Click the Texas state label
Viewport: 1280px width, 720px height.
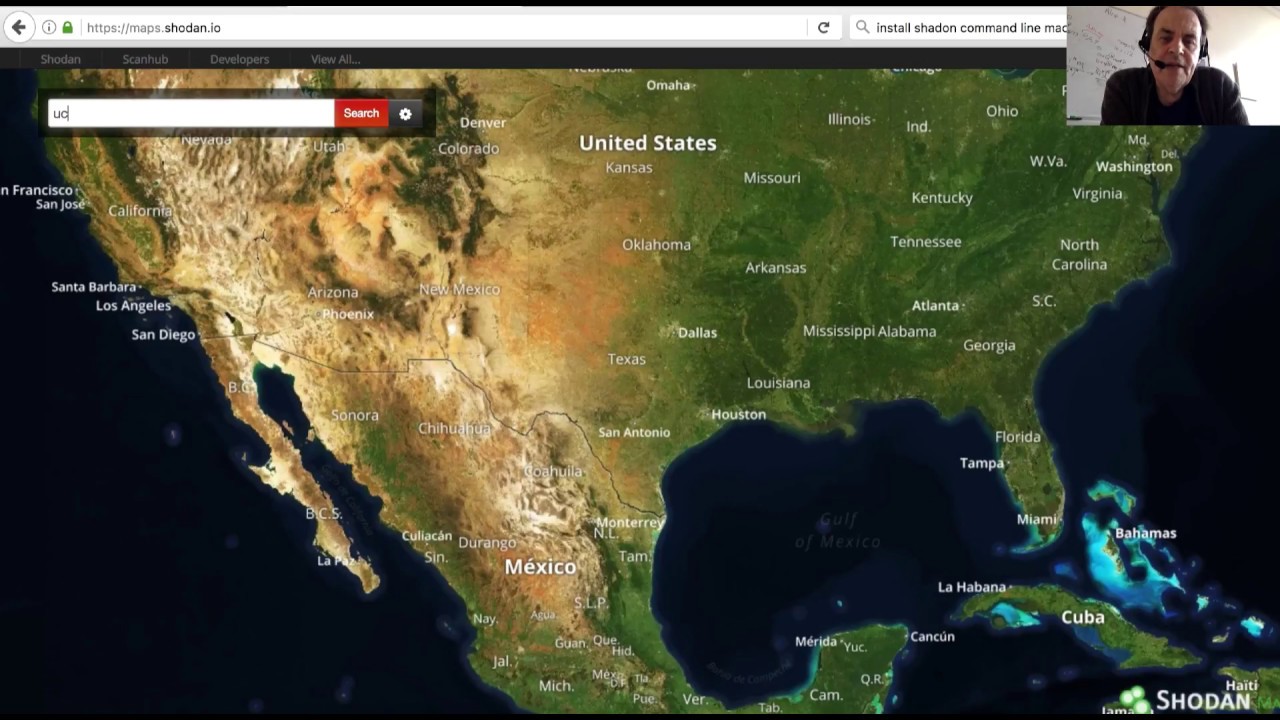pos(627,359)
